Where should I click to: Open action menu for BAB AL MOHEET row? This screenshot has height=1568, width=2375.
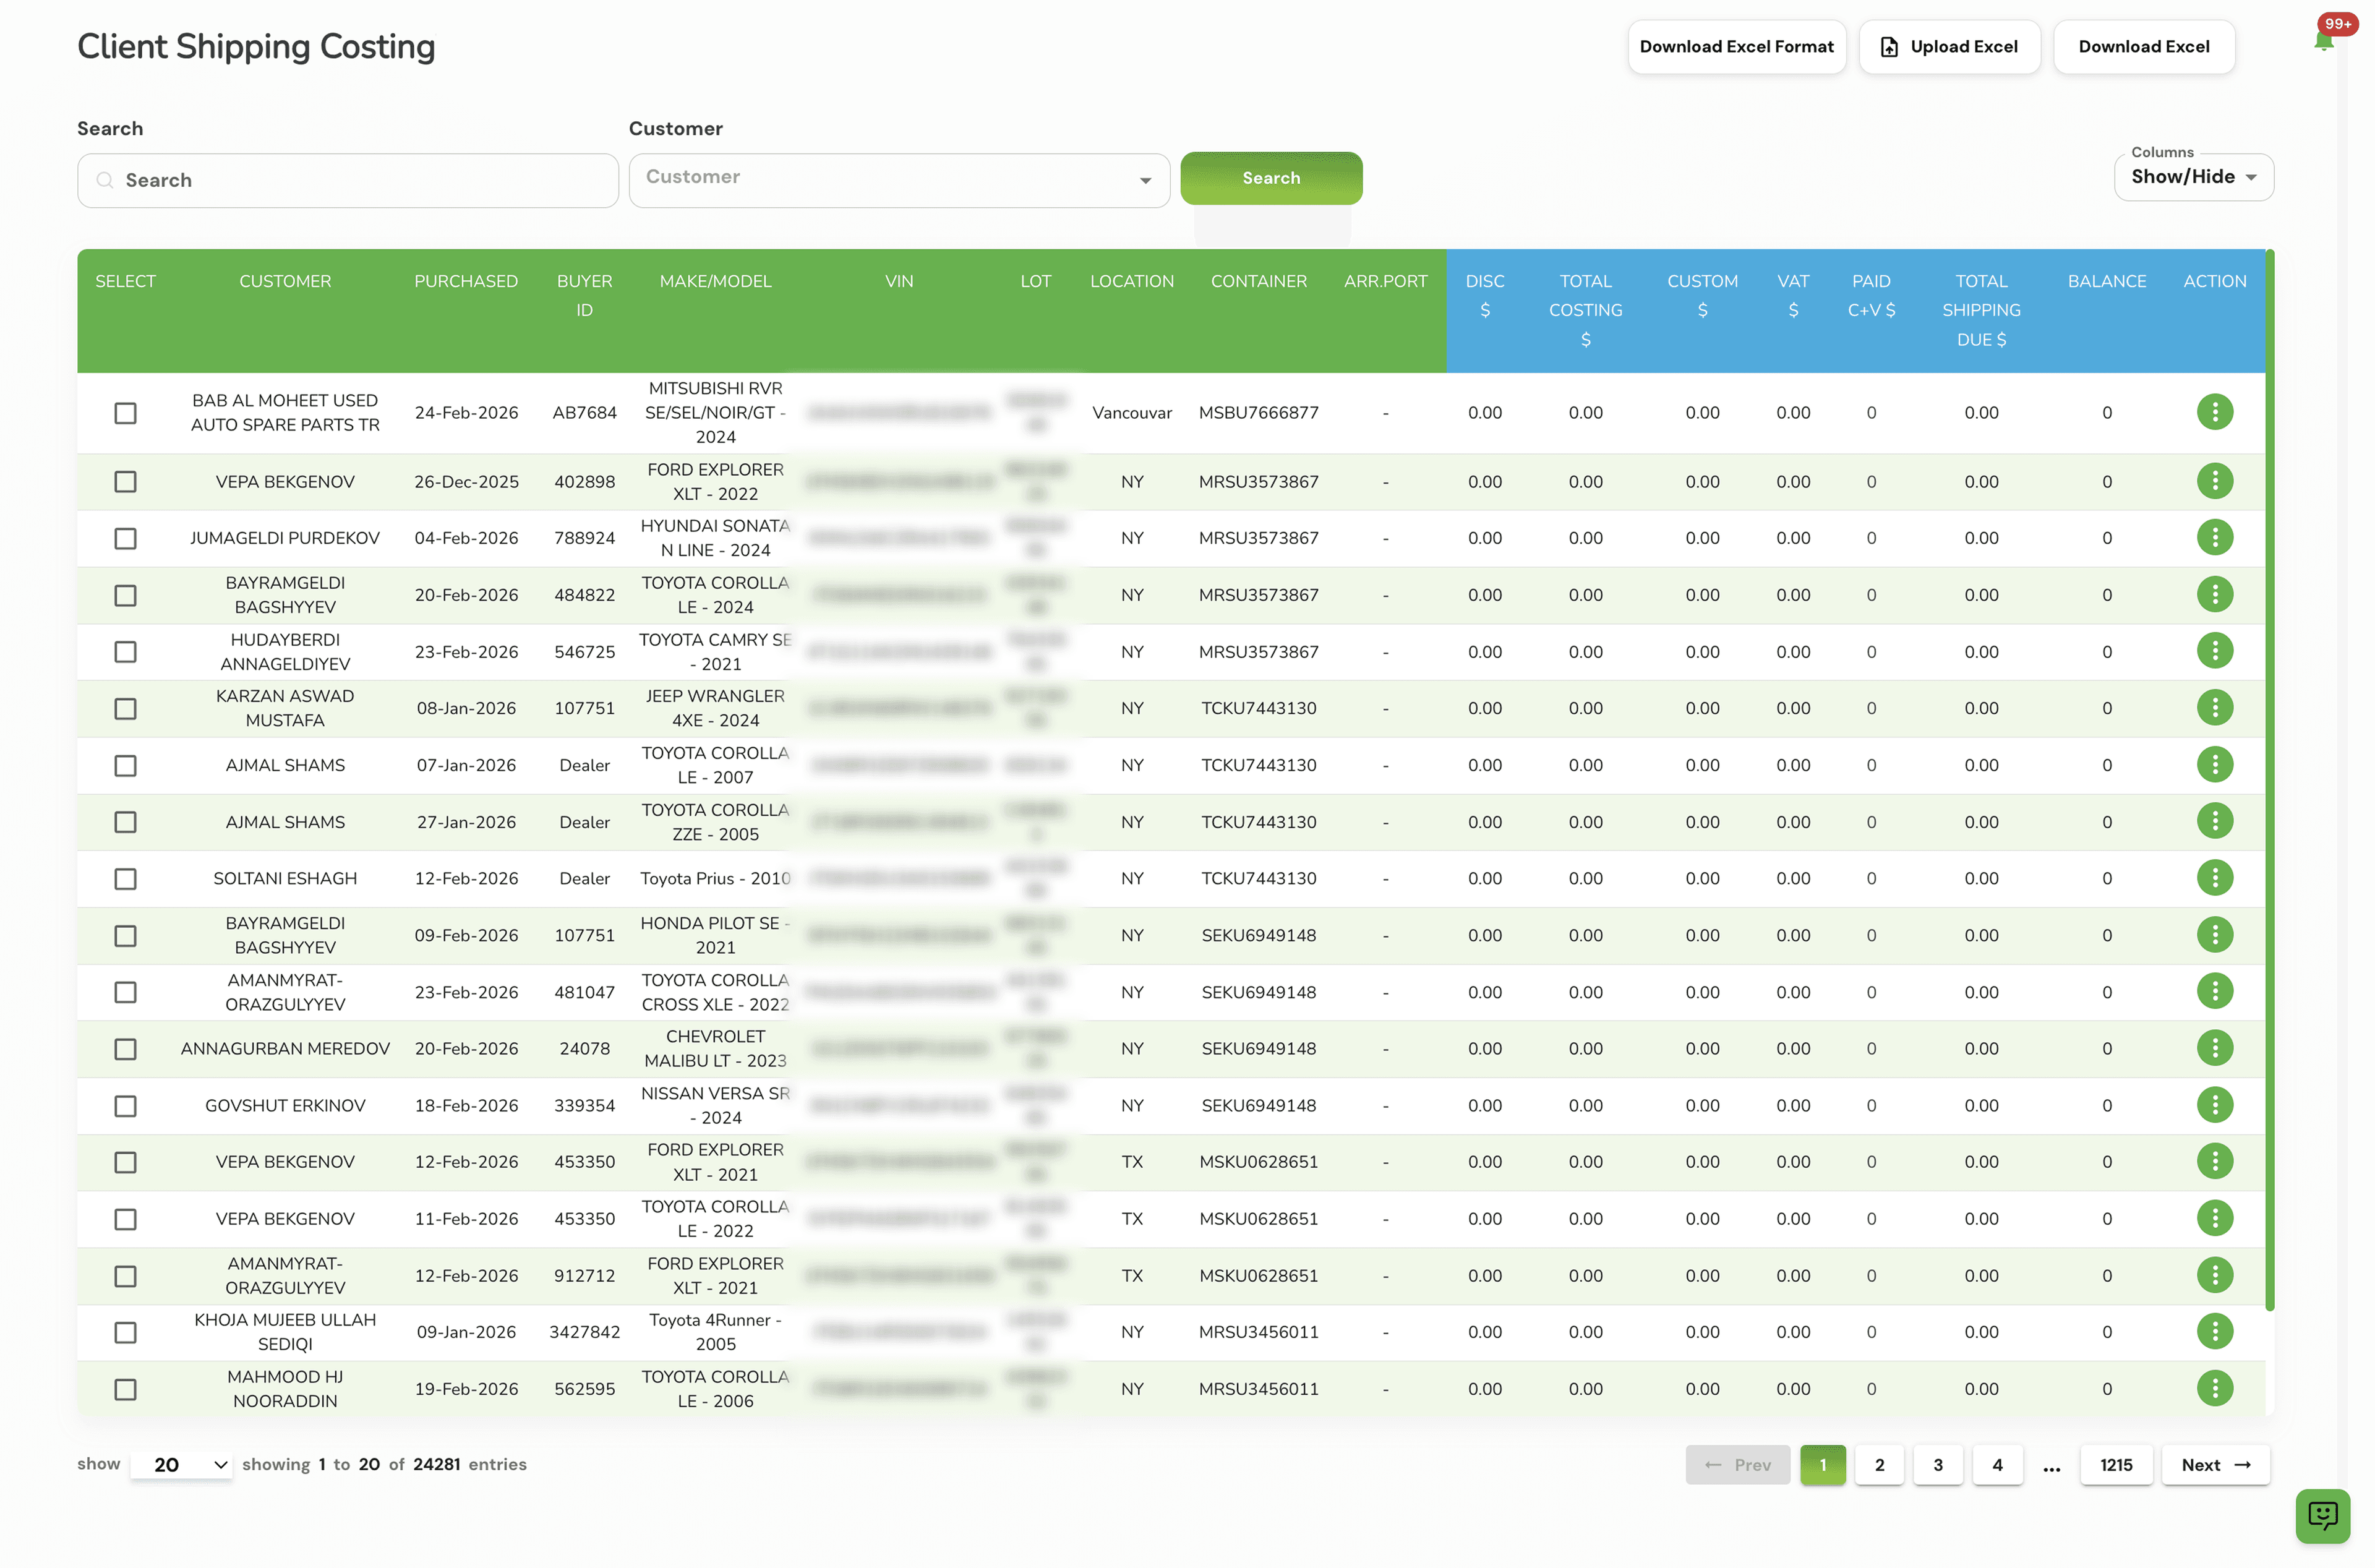tap(2214, 412)
